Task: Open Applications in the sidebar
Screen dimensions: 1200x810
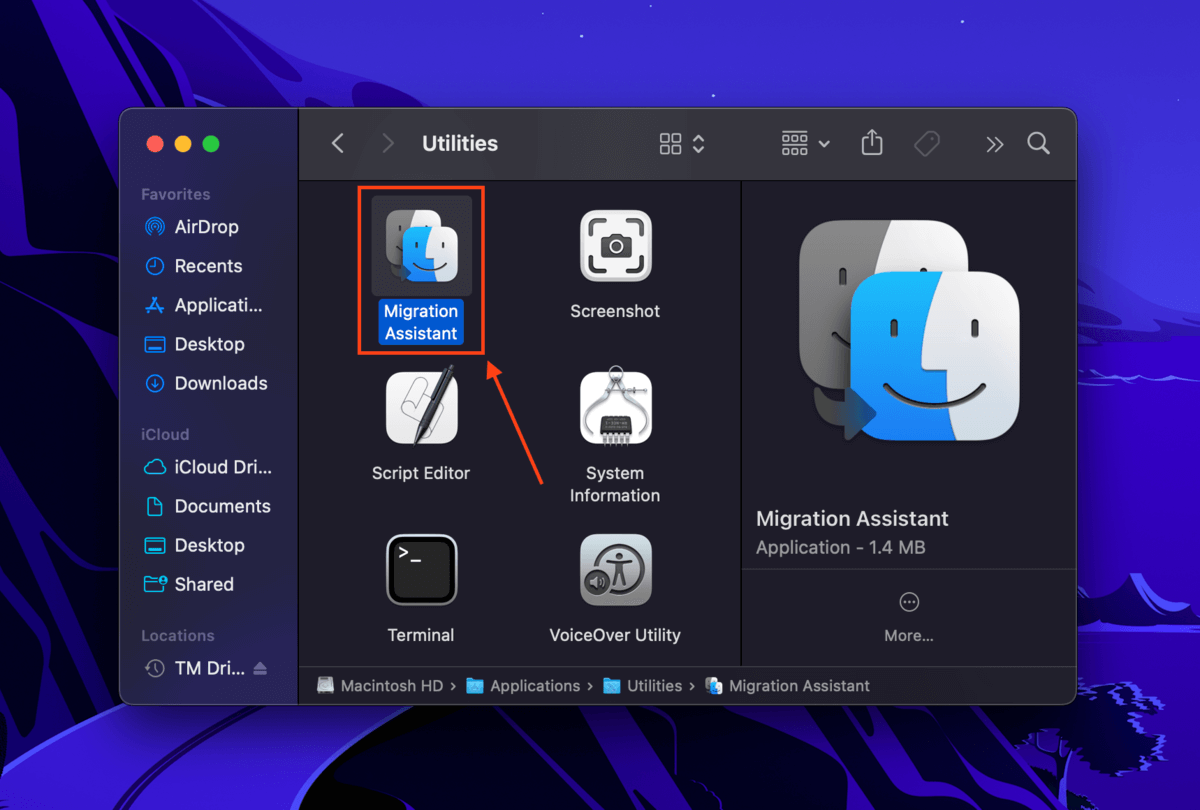Action: tap(205, 305)
